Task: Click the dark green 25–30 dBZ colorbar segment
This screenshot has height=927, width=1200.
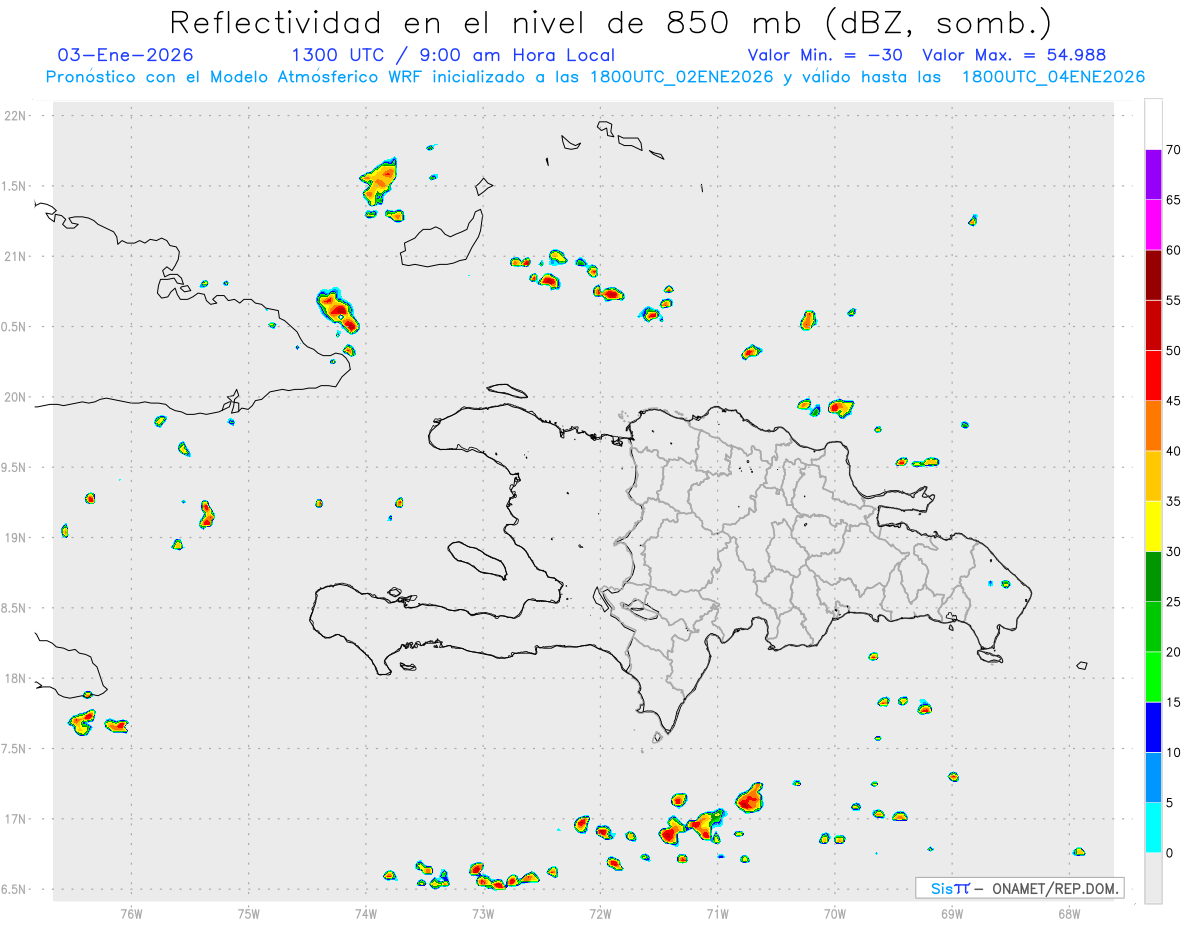Action: pos(1153,577)
